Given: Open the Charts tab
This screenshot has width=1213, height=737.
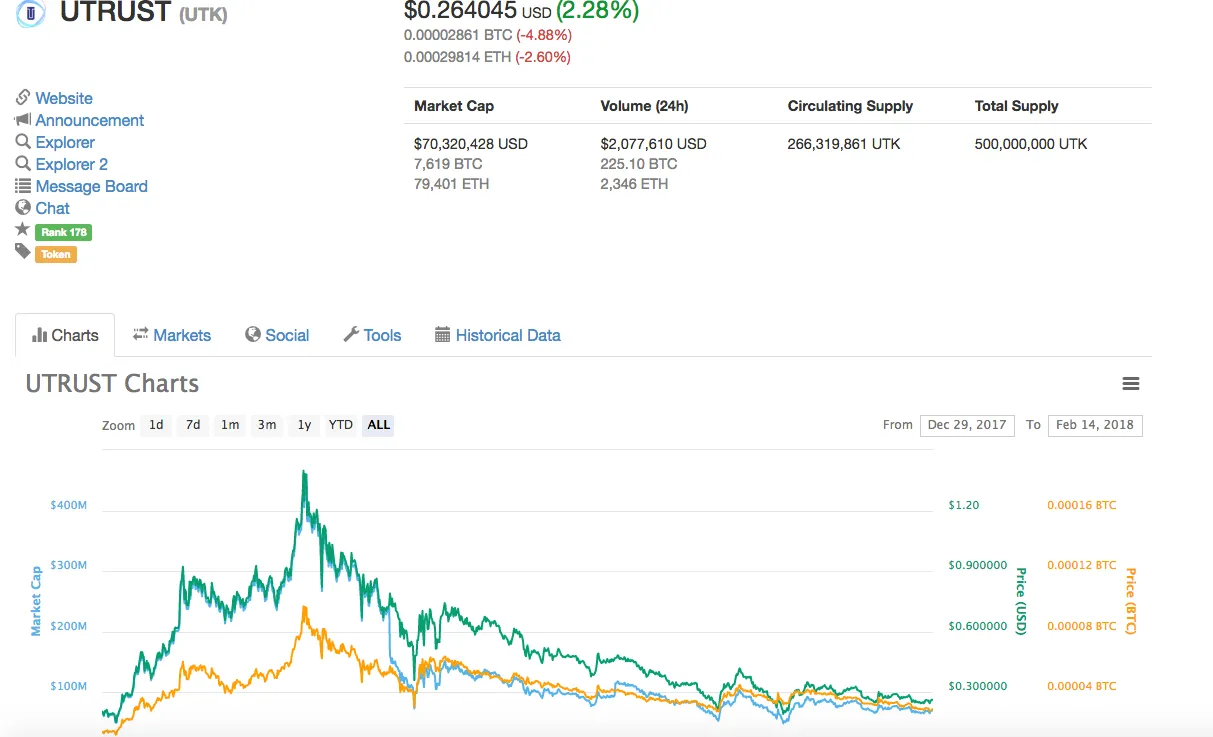Looking at the screenshot, I should pyautogui.click(x=65, y=335).
